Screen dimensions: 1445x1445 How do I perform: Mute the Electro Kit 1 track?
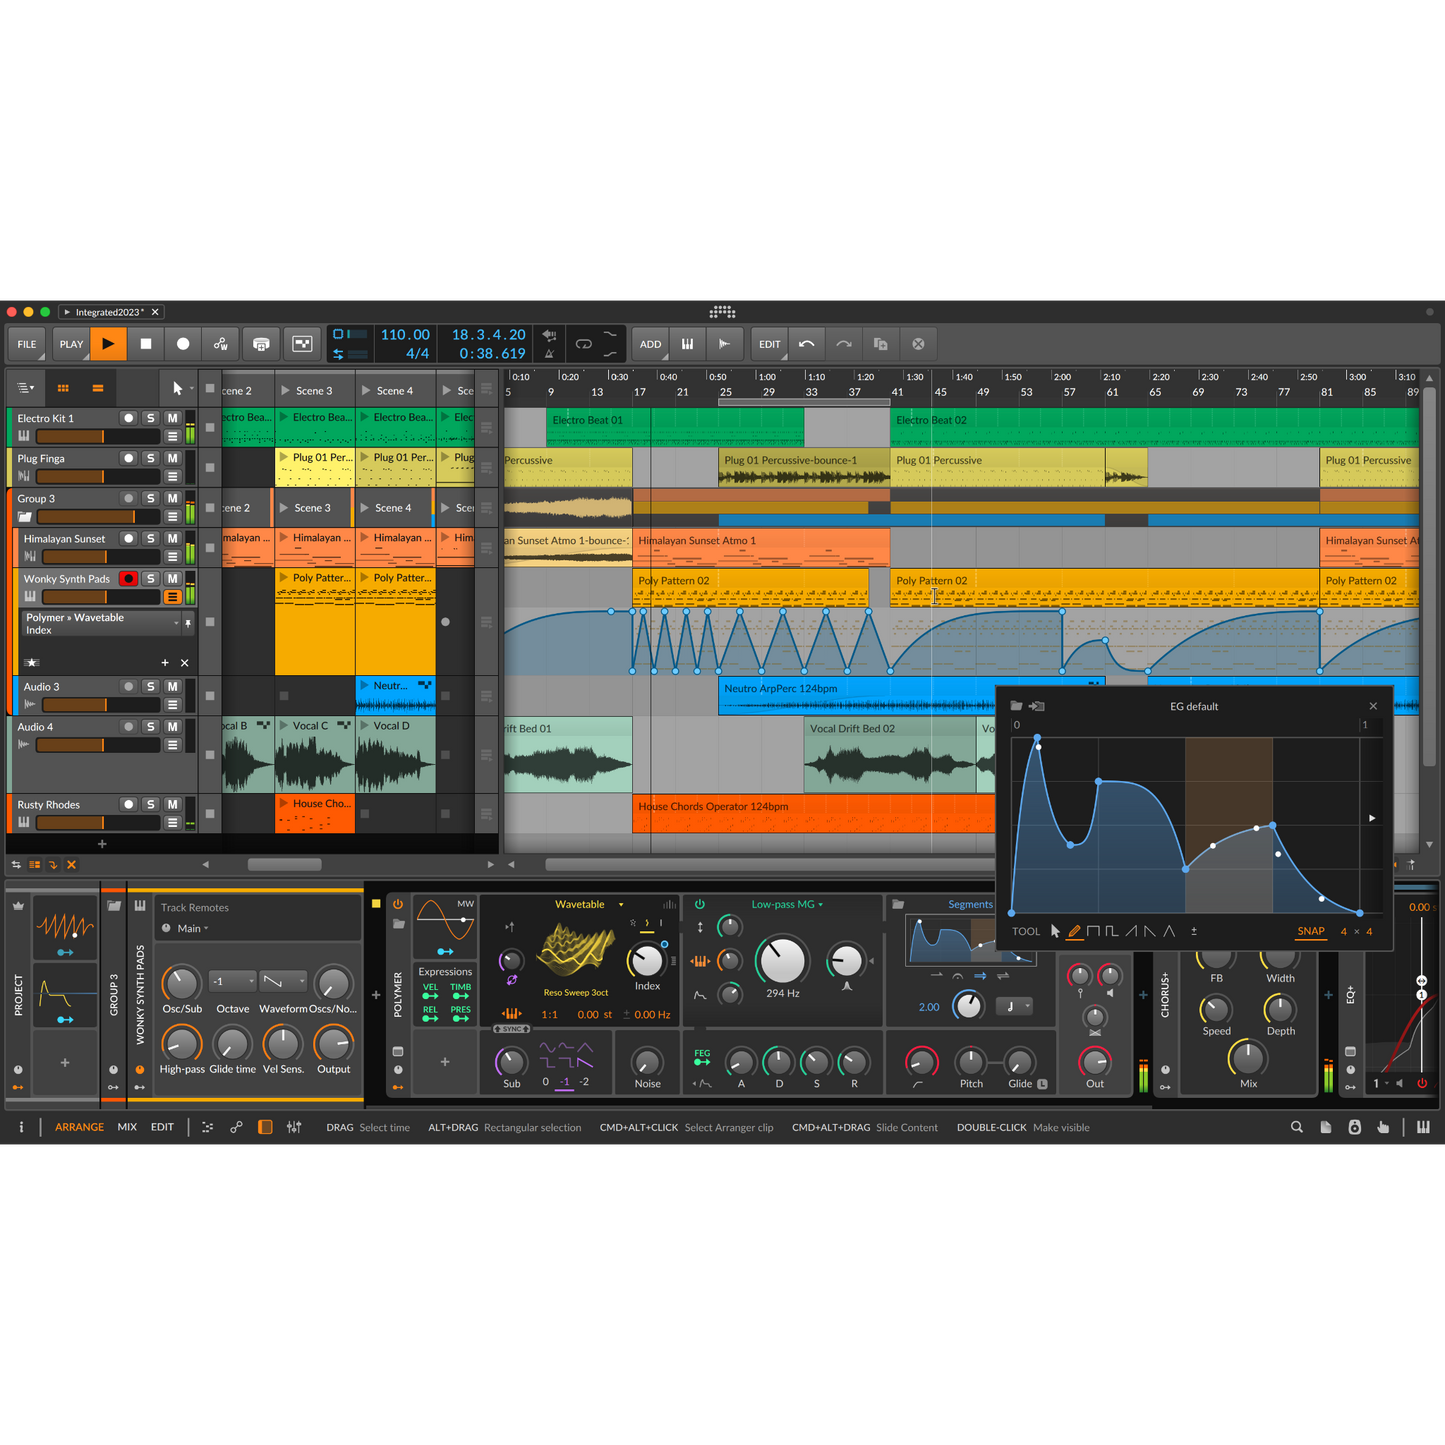pos(173,418)
